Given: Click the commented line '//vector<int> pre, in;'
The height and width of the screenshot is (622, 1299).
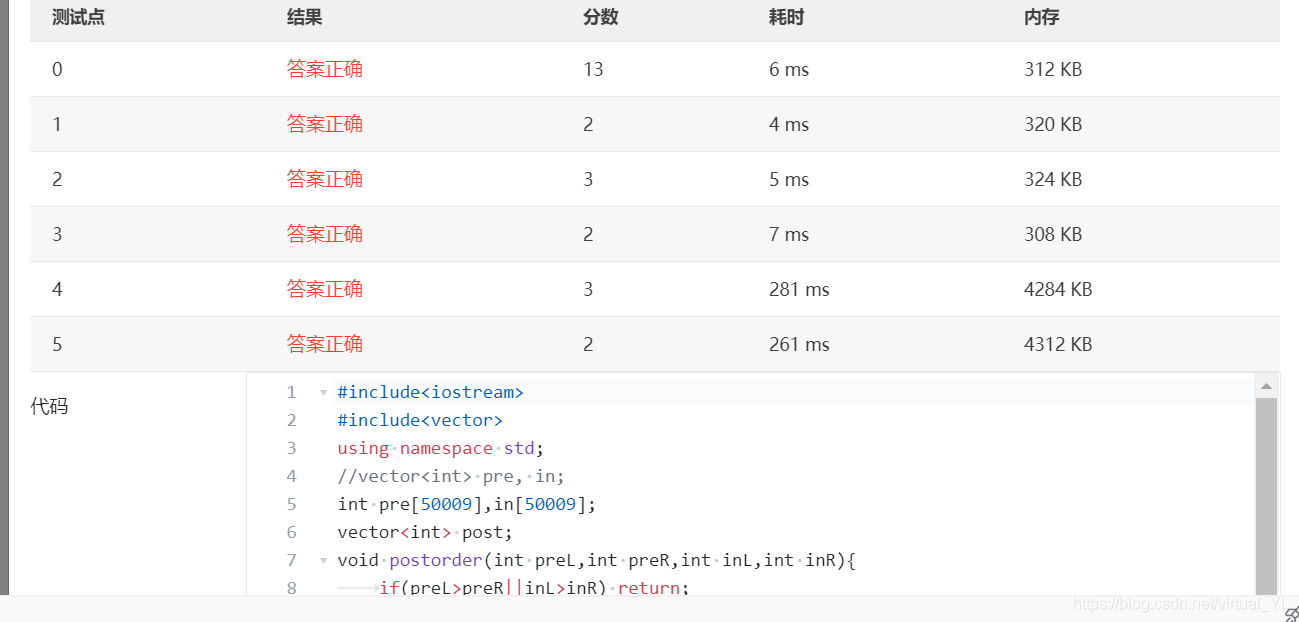Looking at the screenshot, I should coord(451,476).
